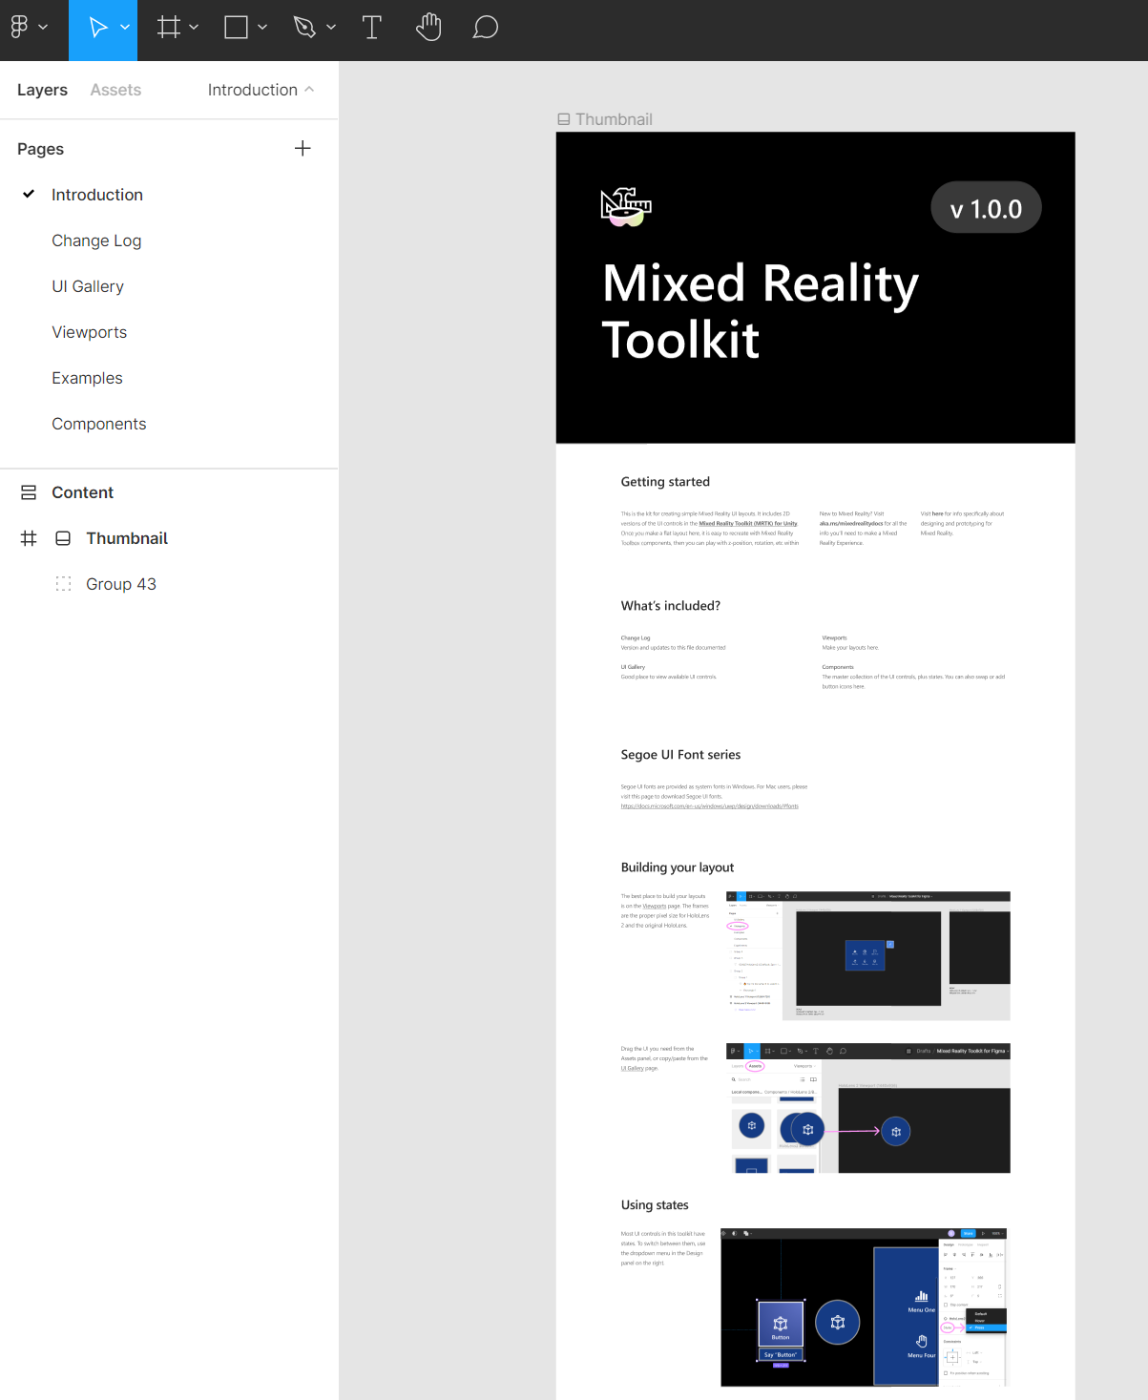
Task: Switch to the Layers tab
Action: point(42,90)
